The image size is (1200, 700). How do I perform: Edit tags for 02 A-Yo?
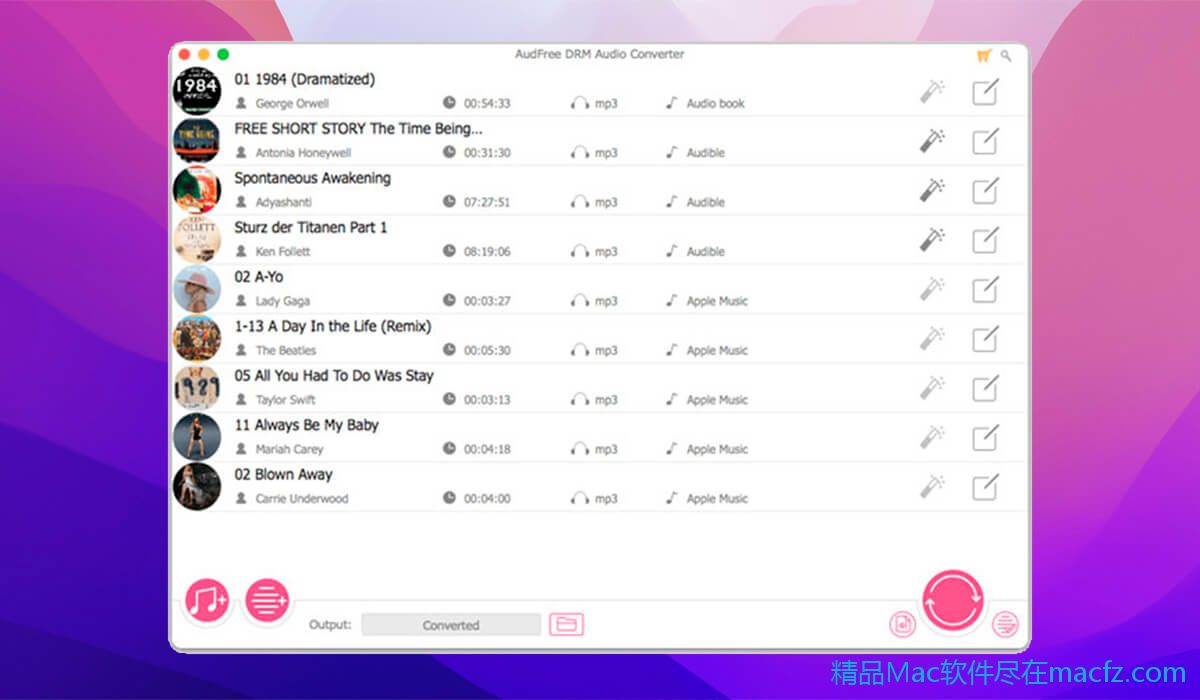tap(985, 289)
